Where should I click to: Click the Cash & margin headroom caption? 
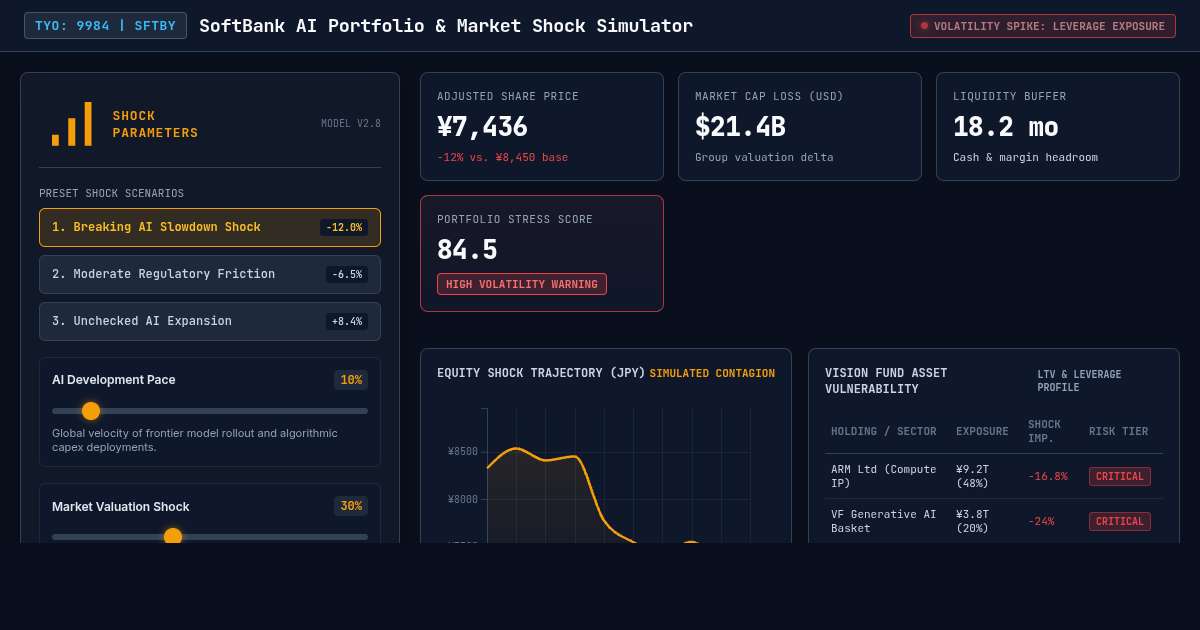coord(1025,157)
